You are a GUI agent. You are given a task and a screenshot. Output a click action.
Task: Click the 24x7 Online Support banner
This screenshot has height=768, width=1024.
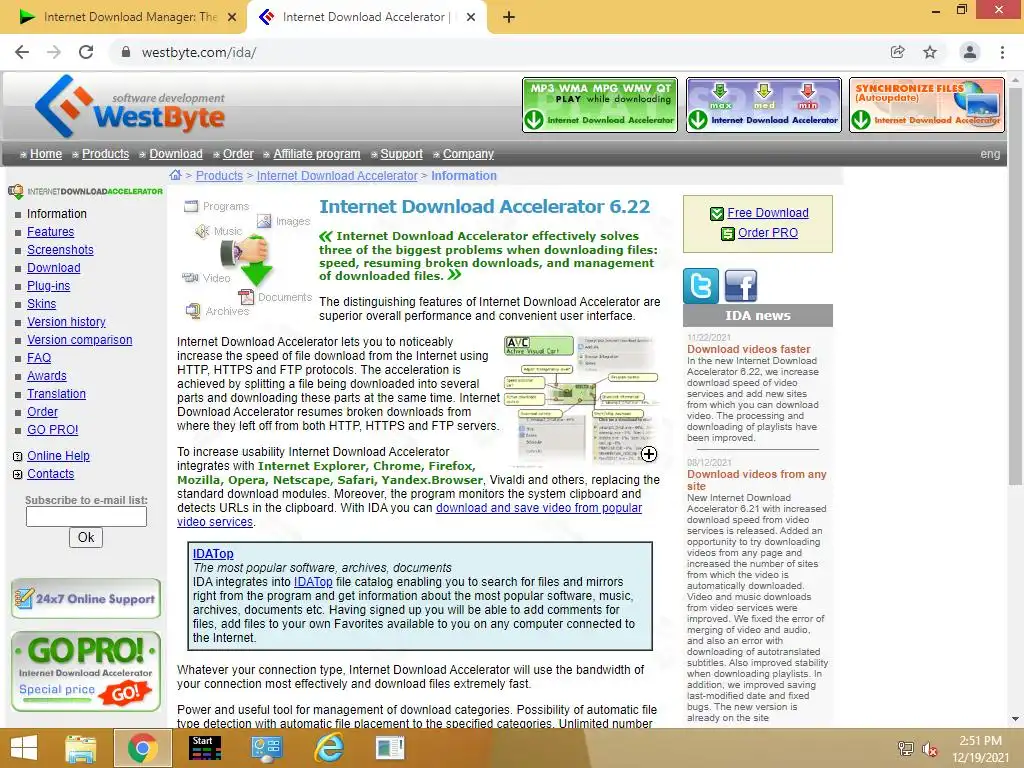(x=86, y=598)
